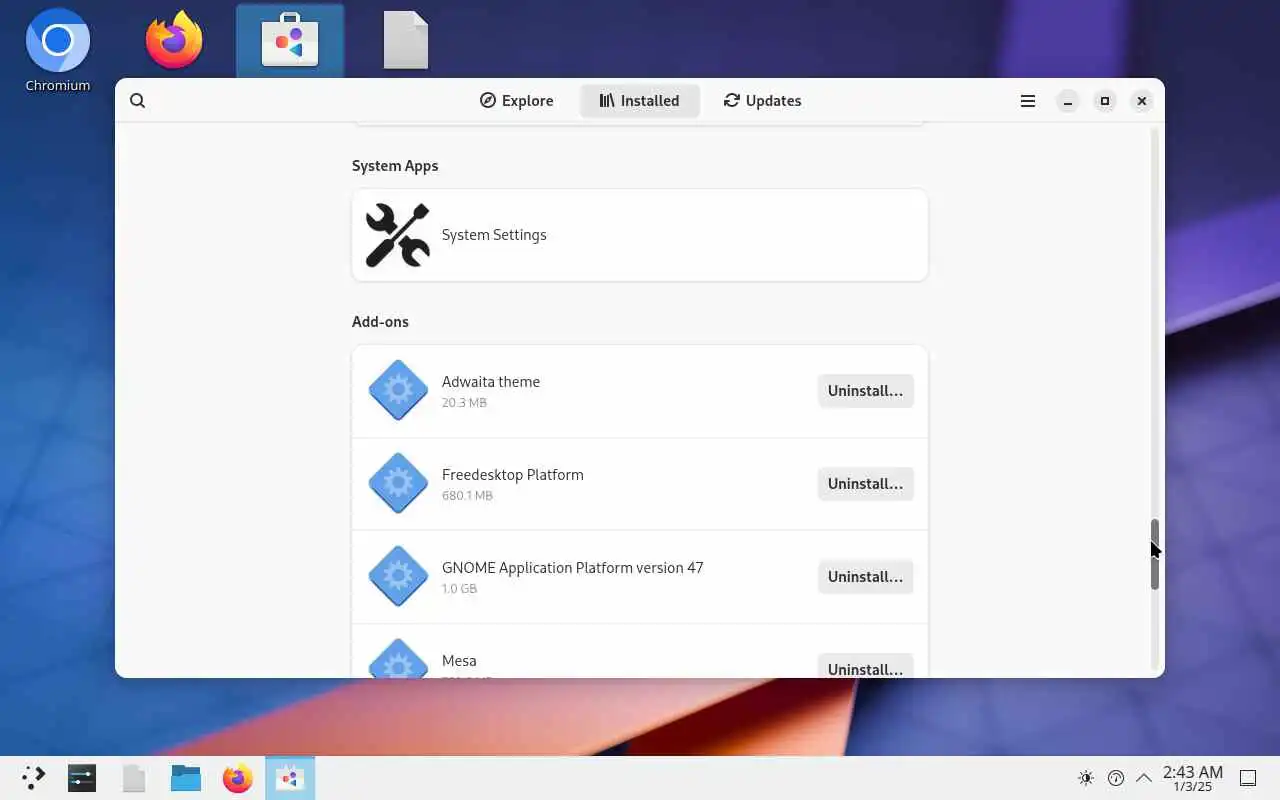Switch to the Installed tab
The image size is (1280, 800).
[639, 101]
